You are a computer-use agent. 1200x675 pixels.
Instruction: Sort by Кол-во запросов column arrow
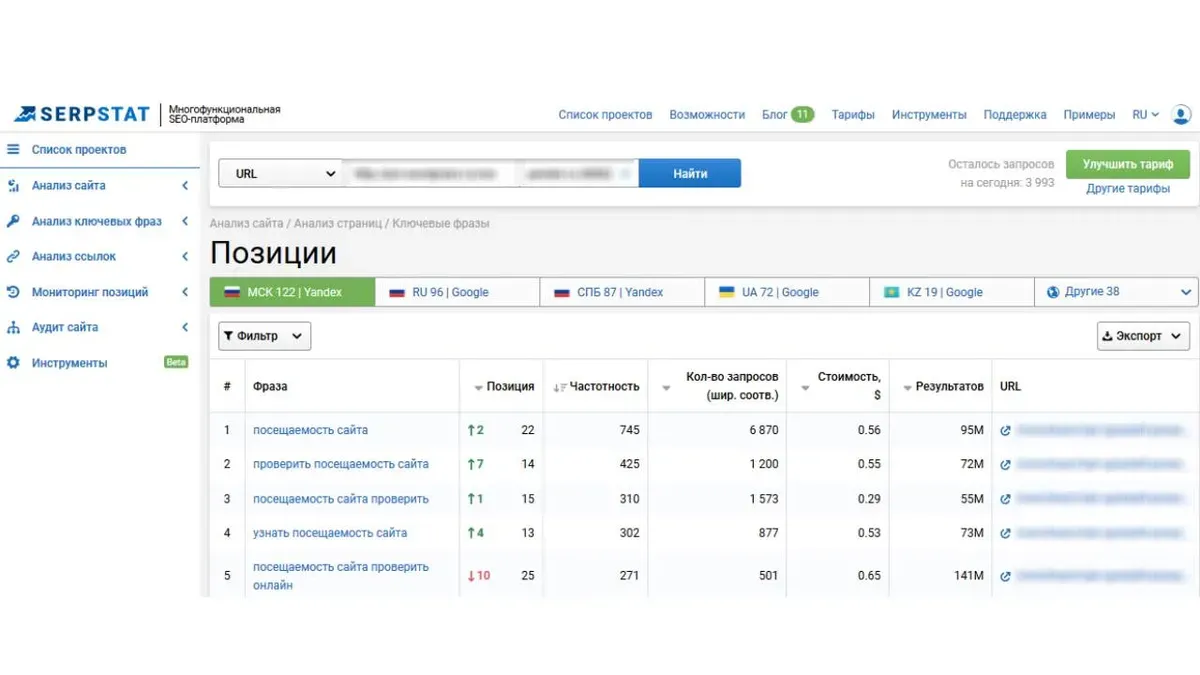click(x=666, y=387)
